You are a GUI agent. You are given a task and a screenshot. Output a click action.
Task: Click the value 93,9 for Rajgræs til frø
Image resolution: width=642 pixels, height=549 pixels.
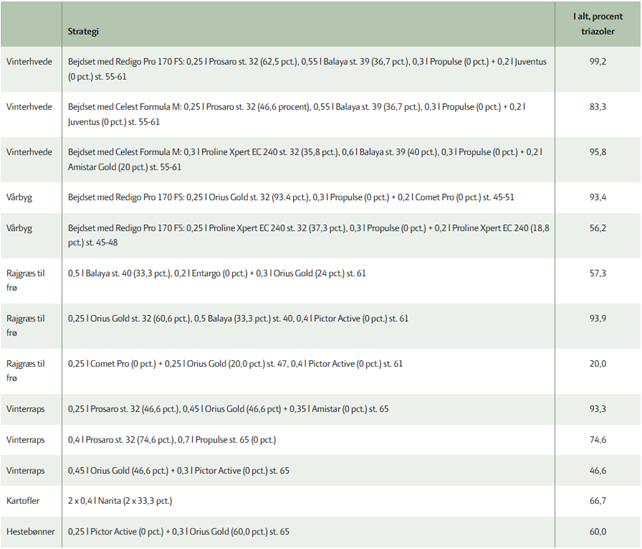coord(598,319)
